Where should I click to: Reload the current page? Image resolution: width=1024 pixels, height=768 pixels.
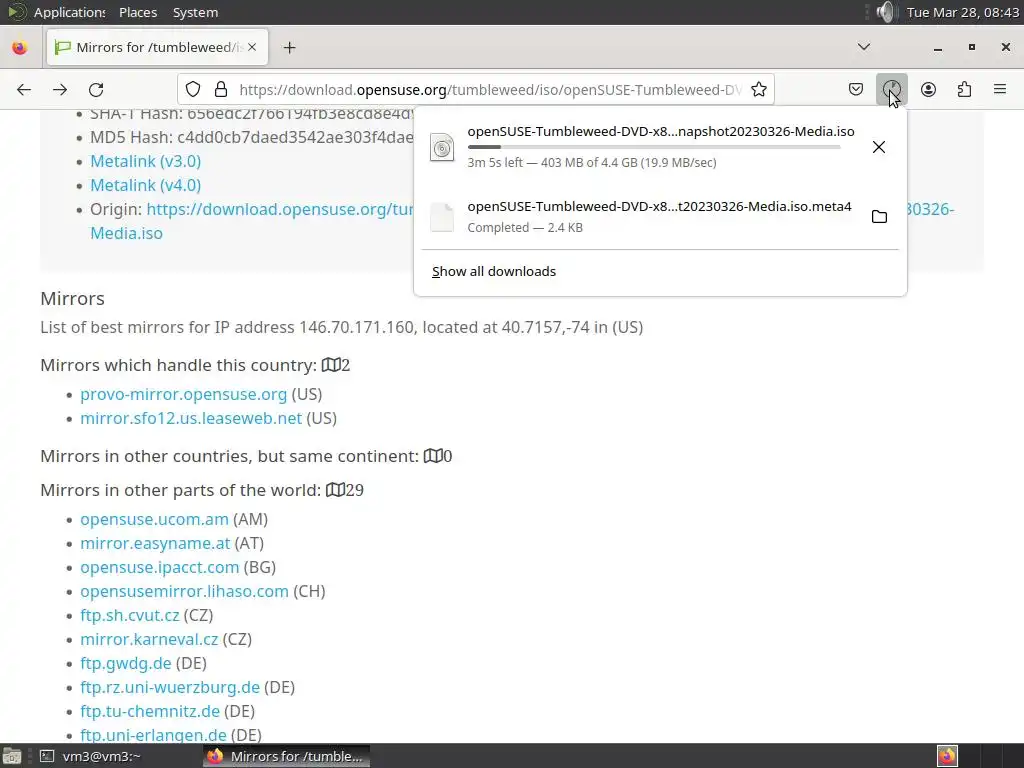pos(97,89)
